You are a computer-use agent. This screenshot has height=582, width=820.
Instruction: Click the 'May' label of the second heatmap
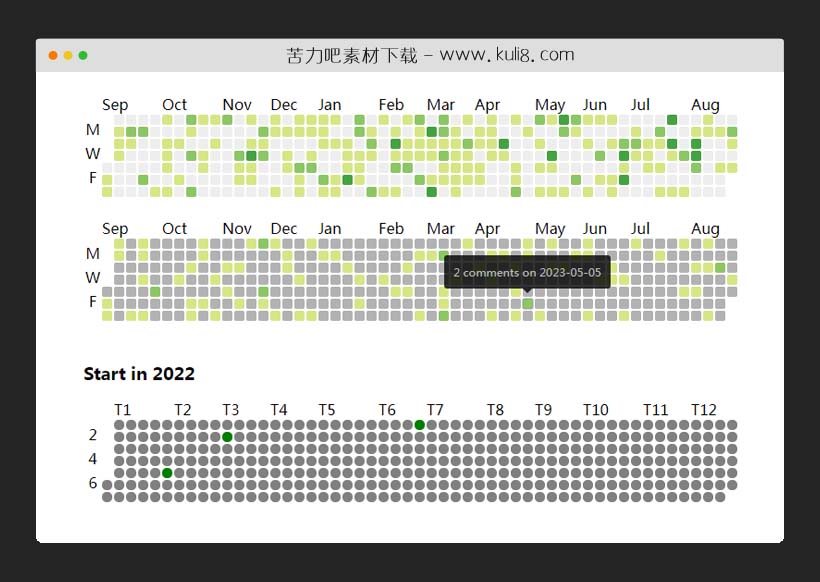[x=550, y=229]
